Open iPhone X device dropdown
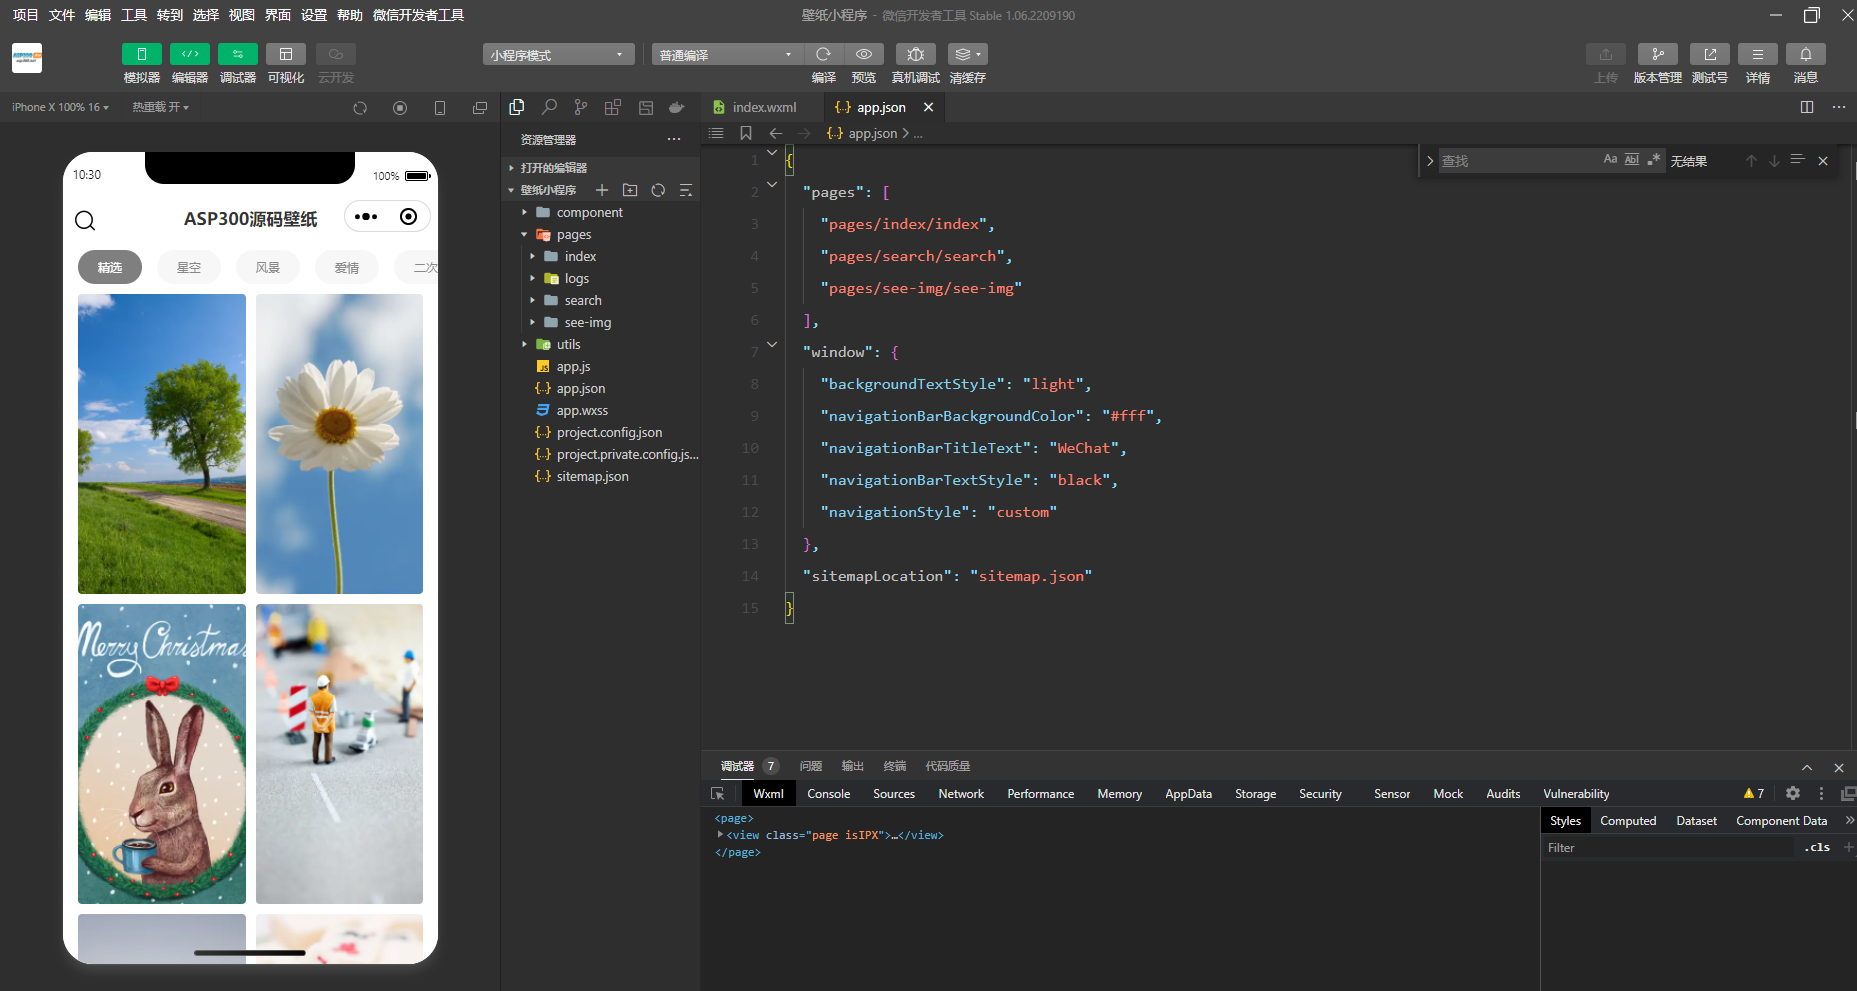Viewport: 1857px width, 991px height. pos(60,107)
